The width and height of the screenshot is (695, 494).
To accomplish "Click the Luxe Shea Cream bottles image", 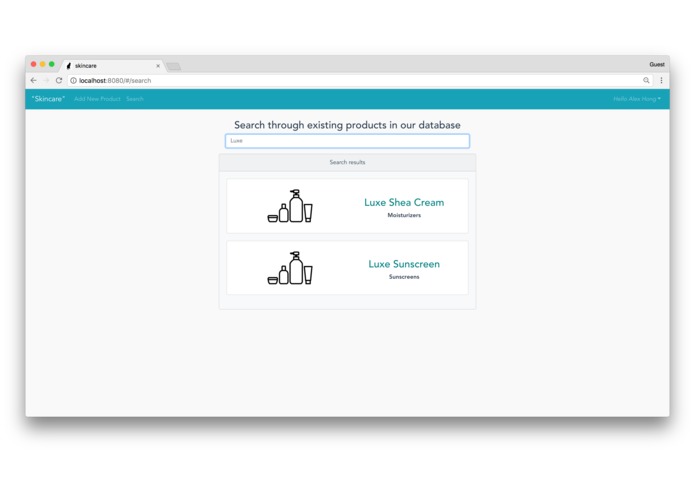I will coord(290,206).
